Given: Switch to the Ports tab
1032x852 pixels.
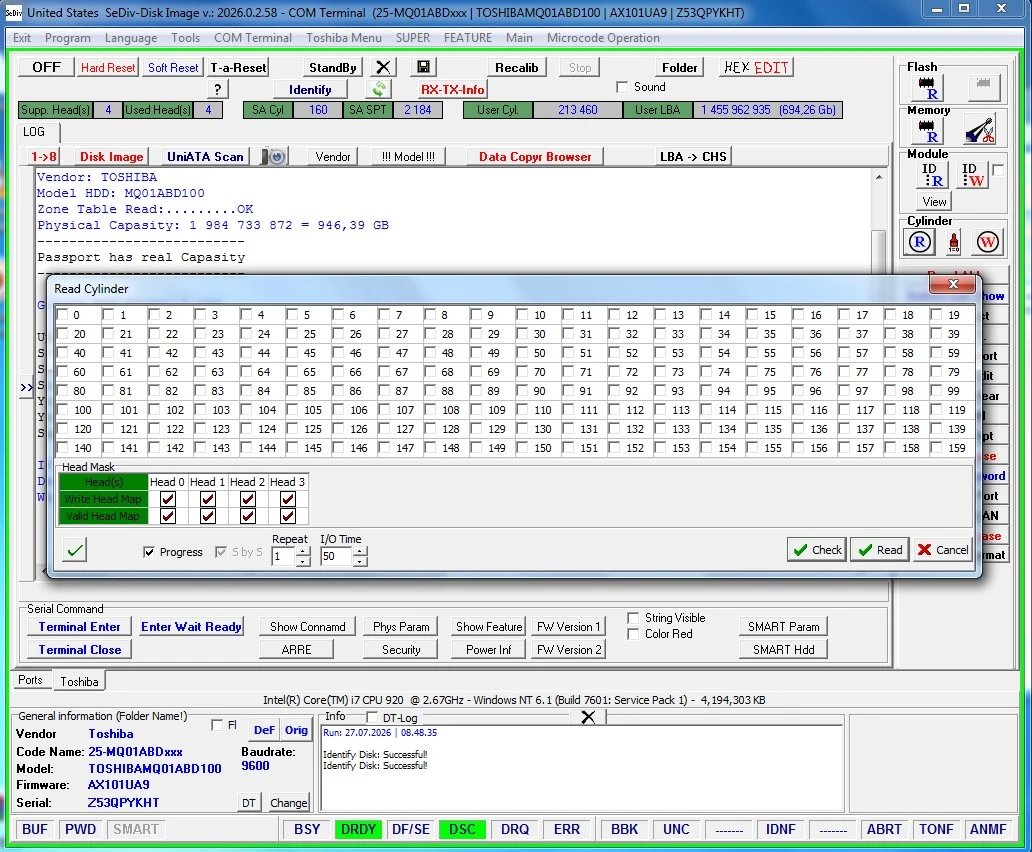Looking at the screenshot, I should point(30,680).
